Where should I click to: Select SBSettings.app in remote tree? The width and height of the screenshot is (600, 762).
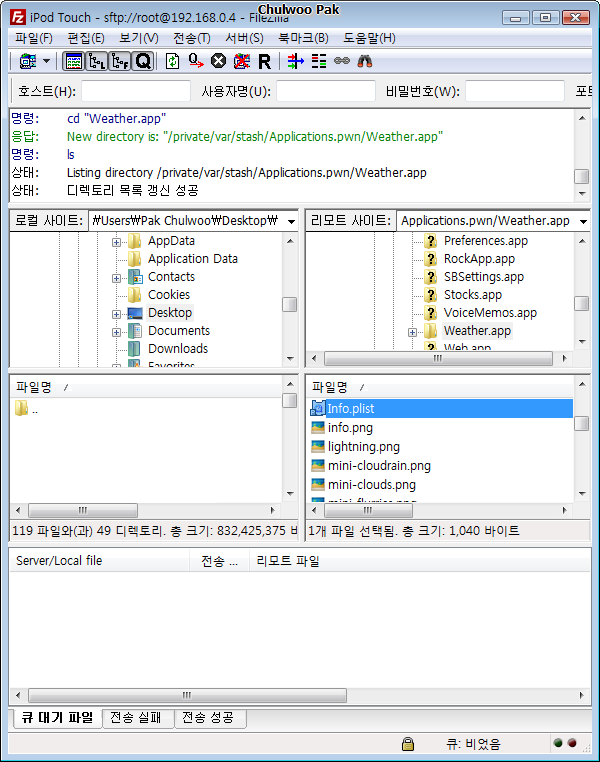(484, 277)
